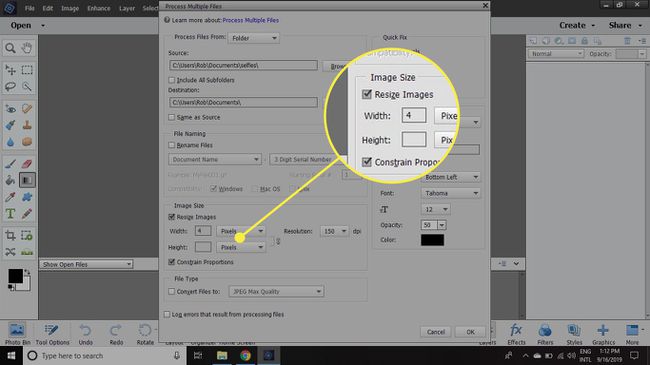Toggle the Mac OS compatibility checkbox
This screenshot has width=650, height=365.
coord(255,189)
